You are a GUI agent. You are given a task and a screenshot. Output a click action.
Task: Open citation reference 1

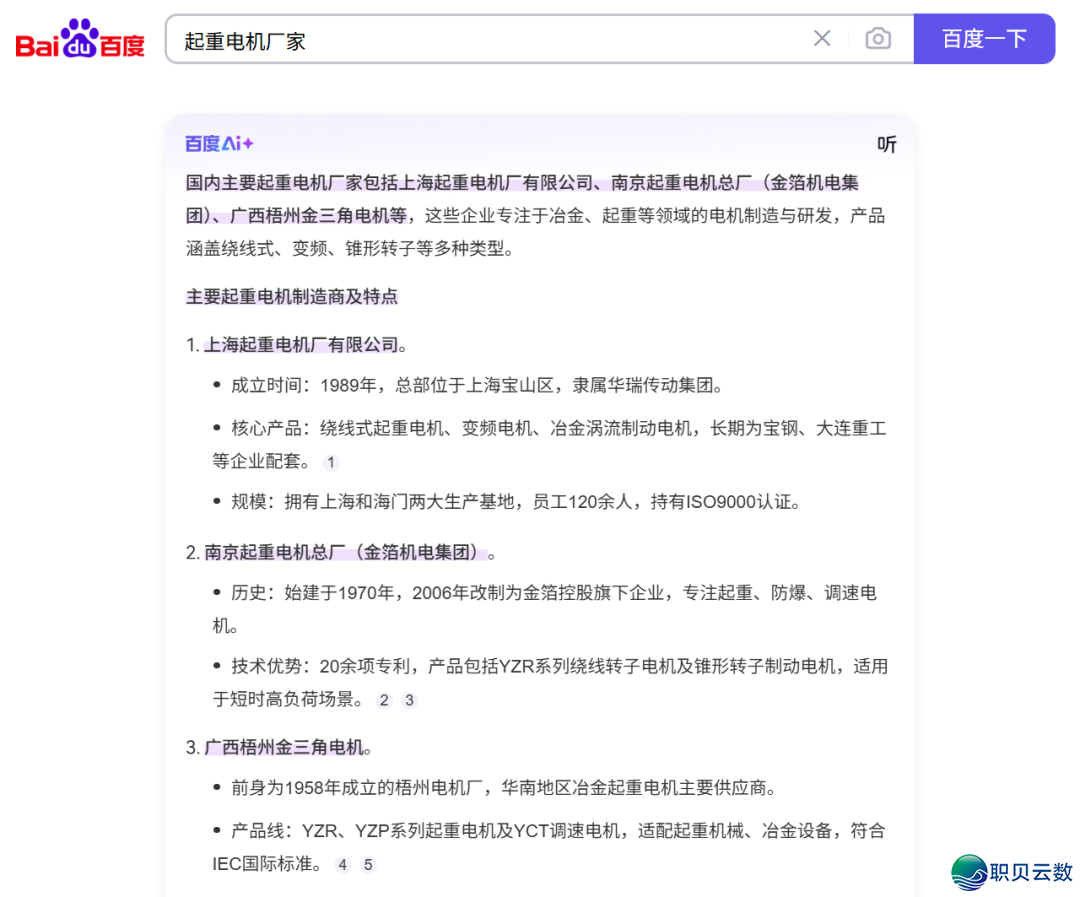click(x=331, y=462)
